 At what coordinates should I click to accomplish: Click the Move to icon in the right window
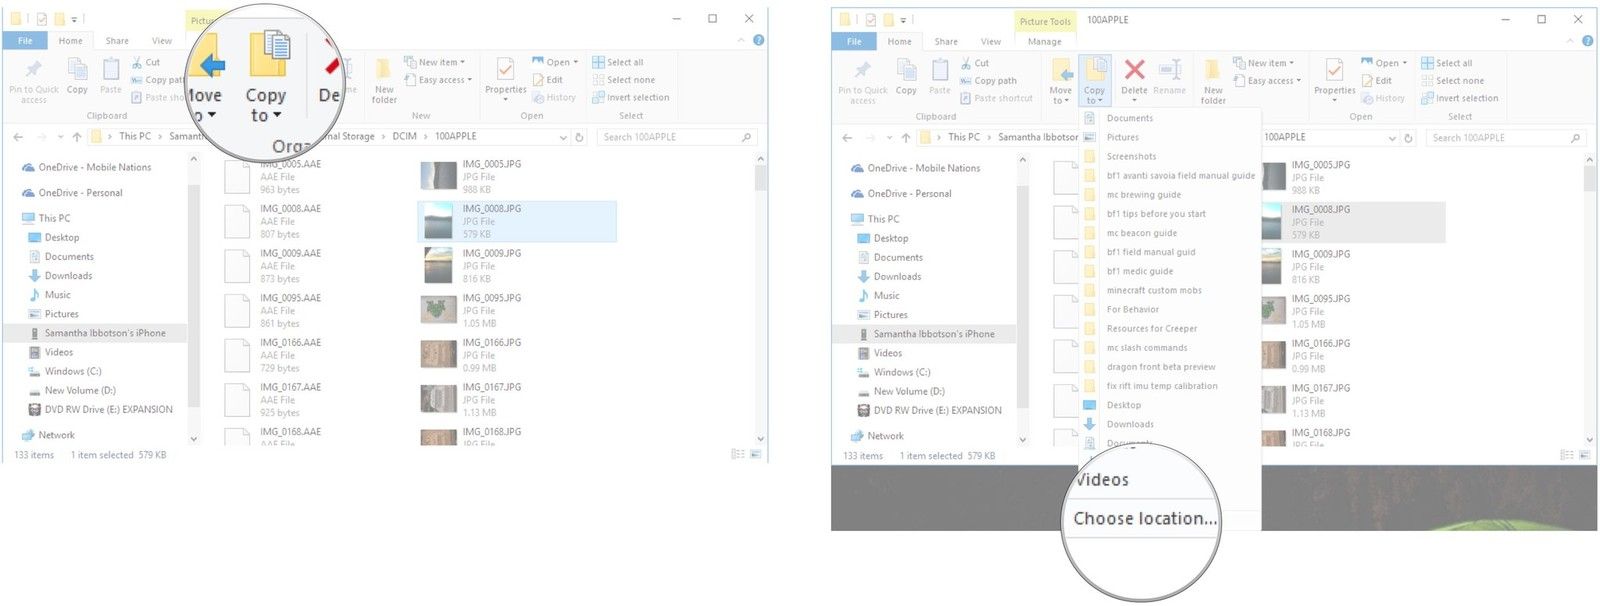click(x=1061, y=80)
